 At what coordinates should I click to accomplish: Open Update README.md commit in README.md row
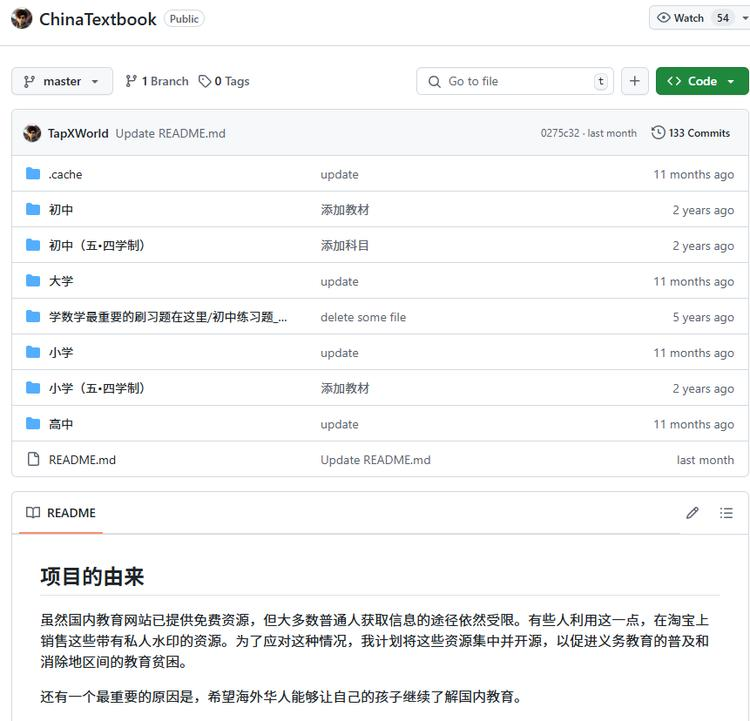tap(375, 460)
